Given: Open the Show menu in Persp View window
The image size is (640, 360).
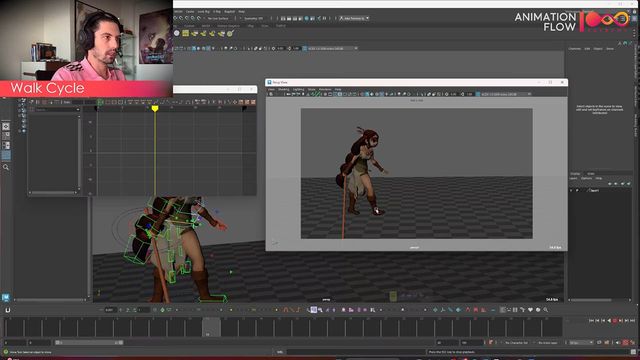Looking at the screenshot, I should point(311,89).
